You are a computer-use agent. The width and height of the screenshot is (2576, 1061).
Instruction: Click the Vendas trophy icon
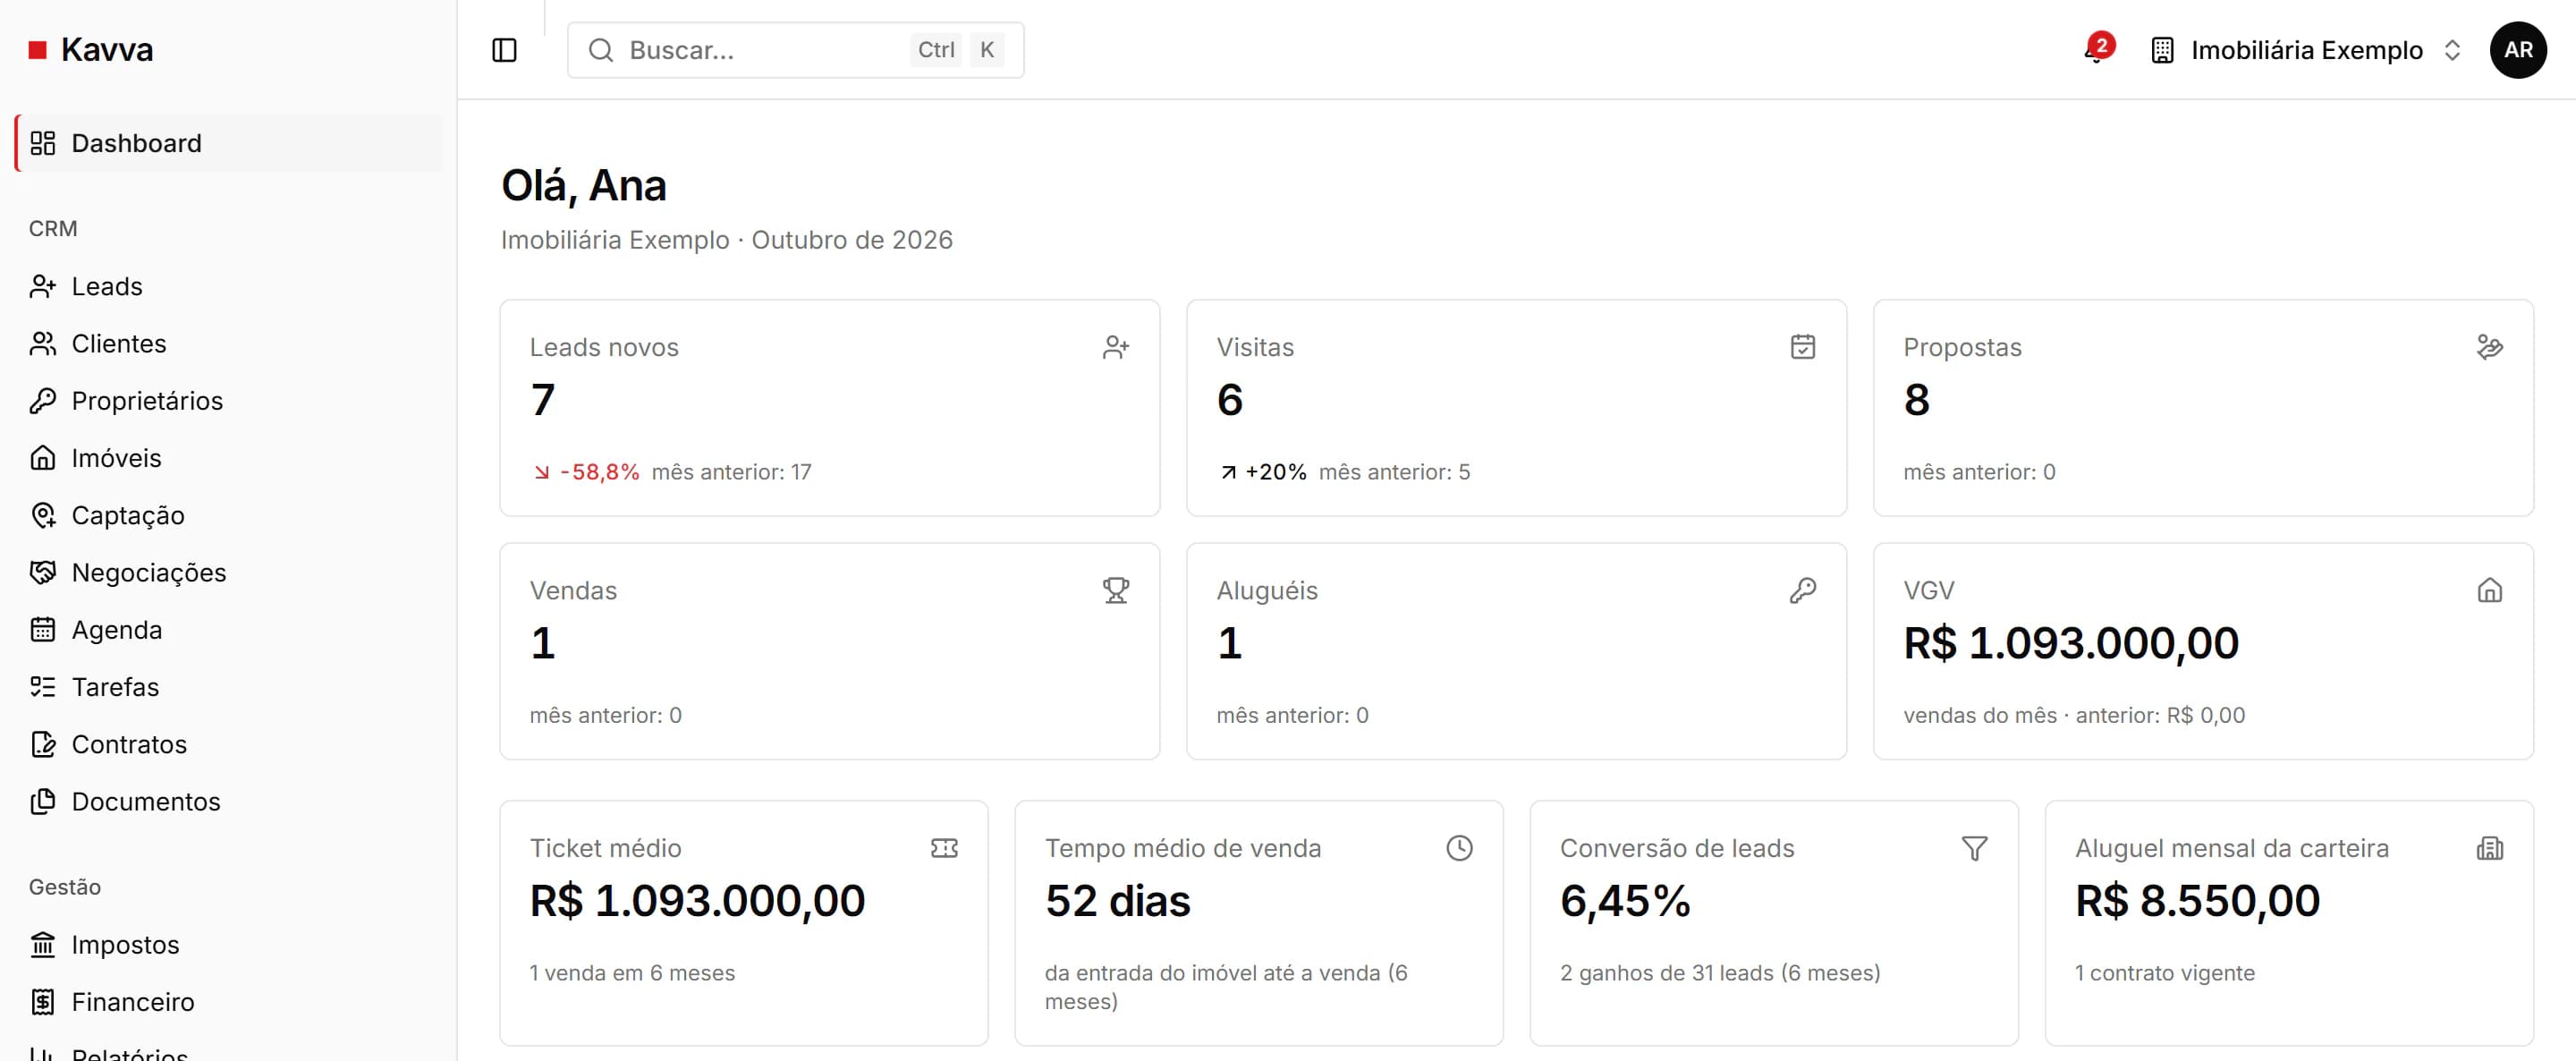pos(1116,590)
